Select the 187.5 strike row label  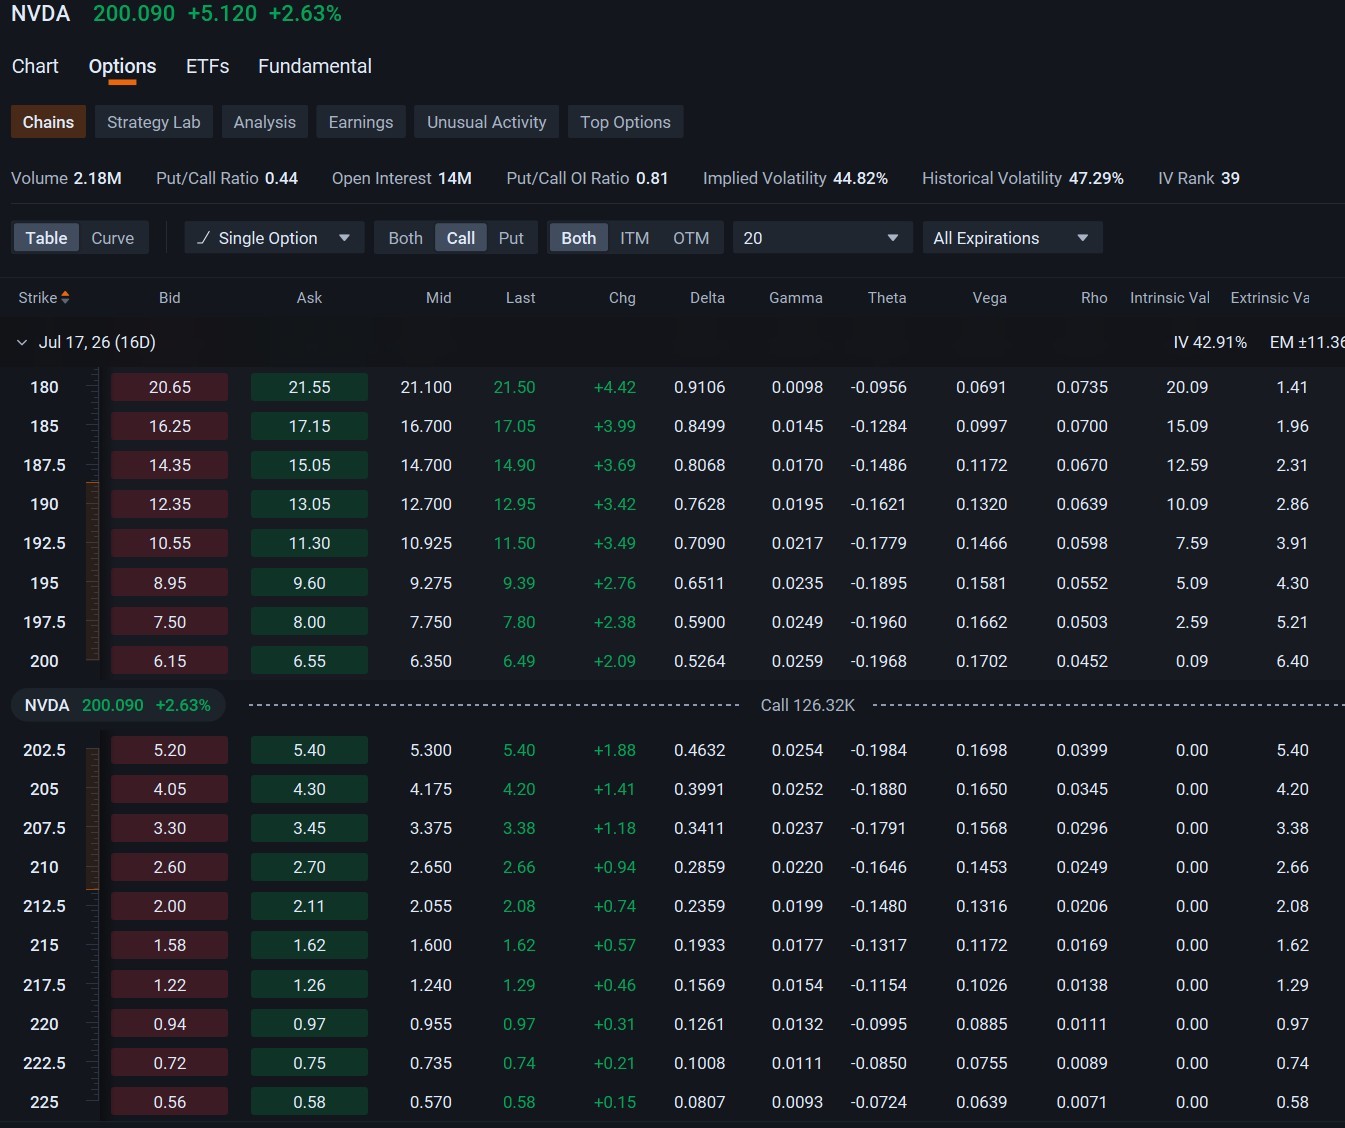(x=45, y=465)
